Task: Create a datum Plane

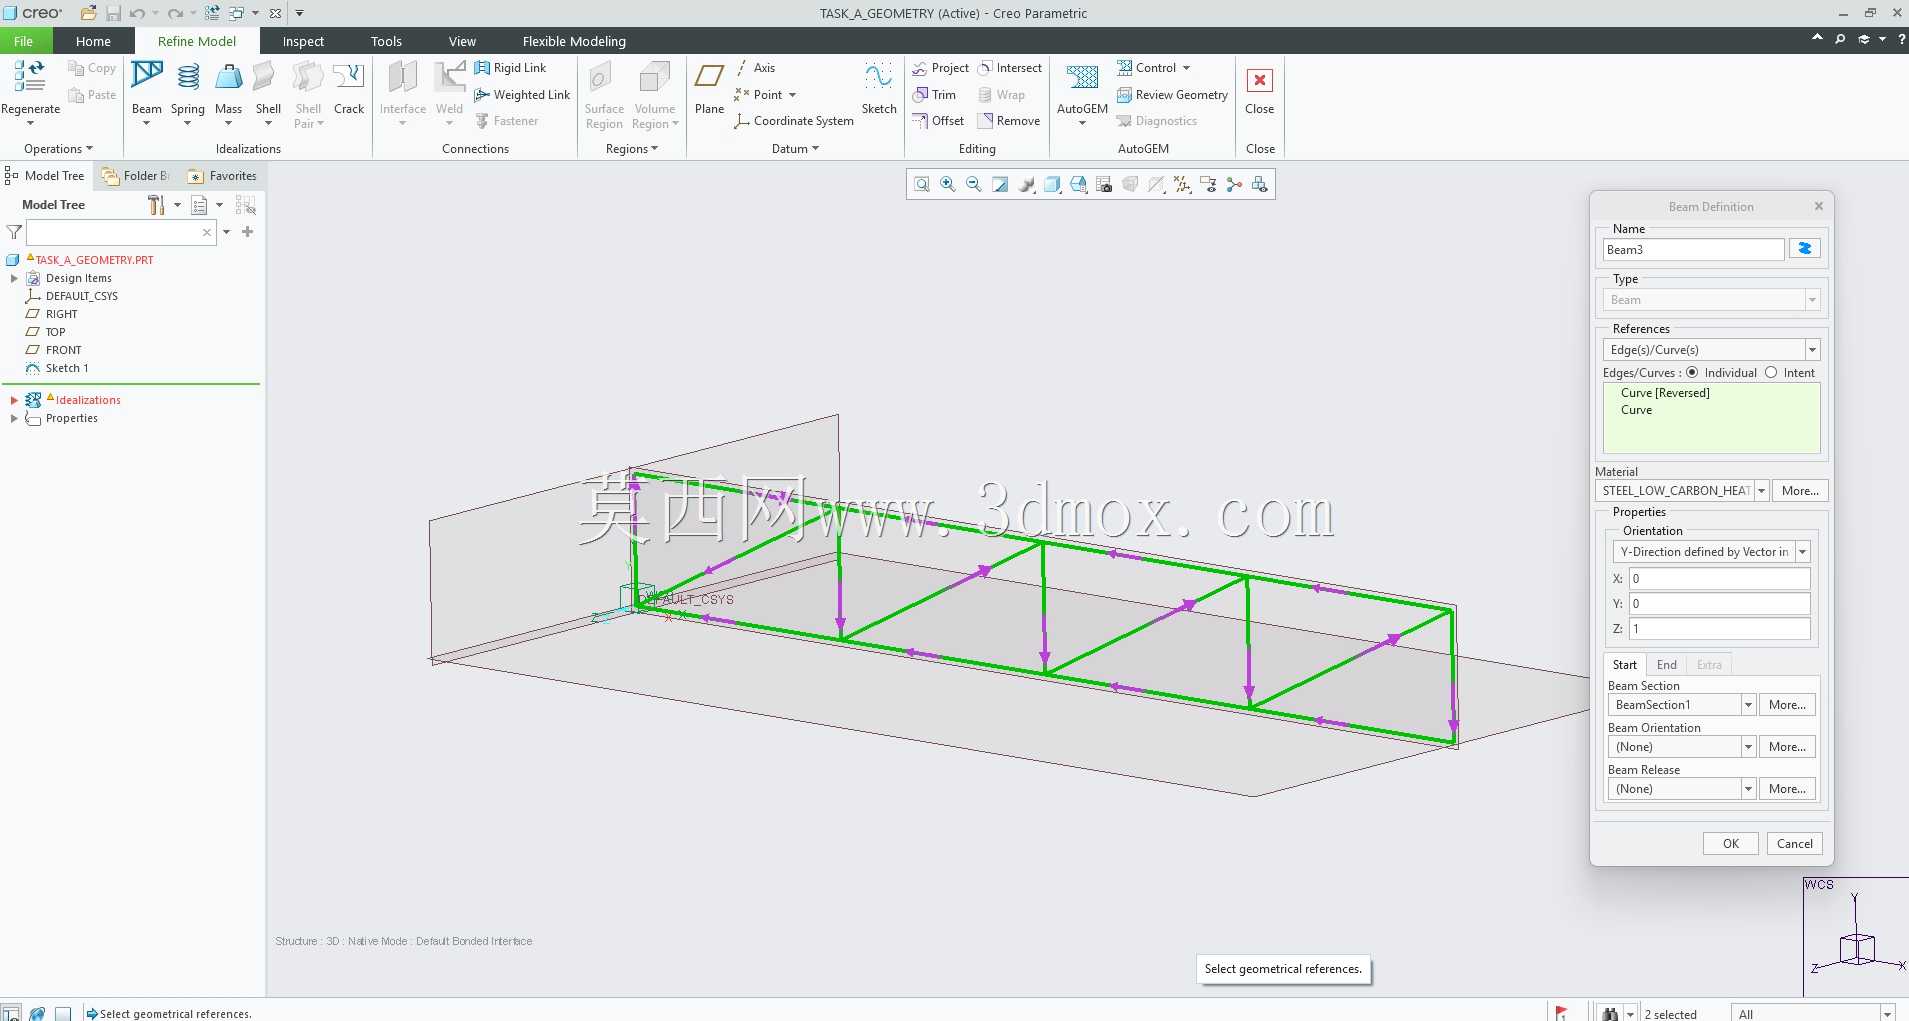Action: [710, 88]
